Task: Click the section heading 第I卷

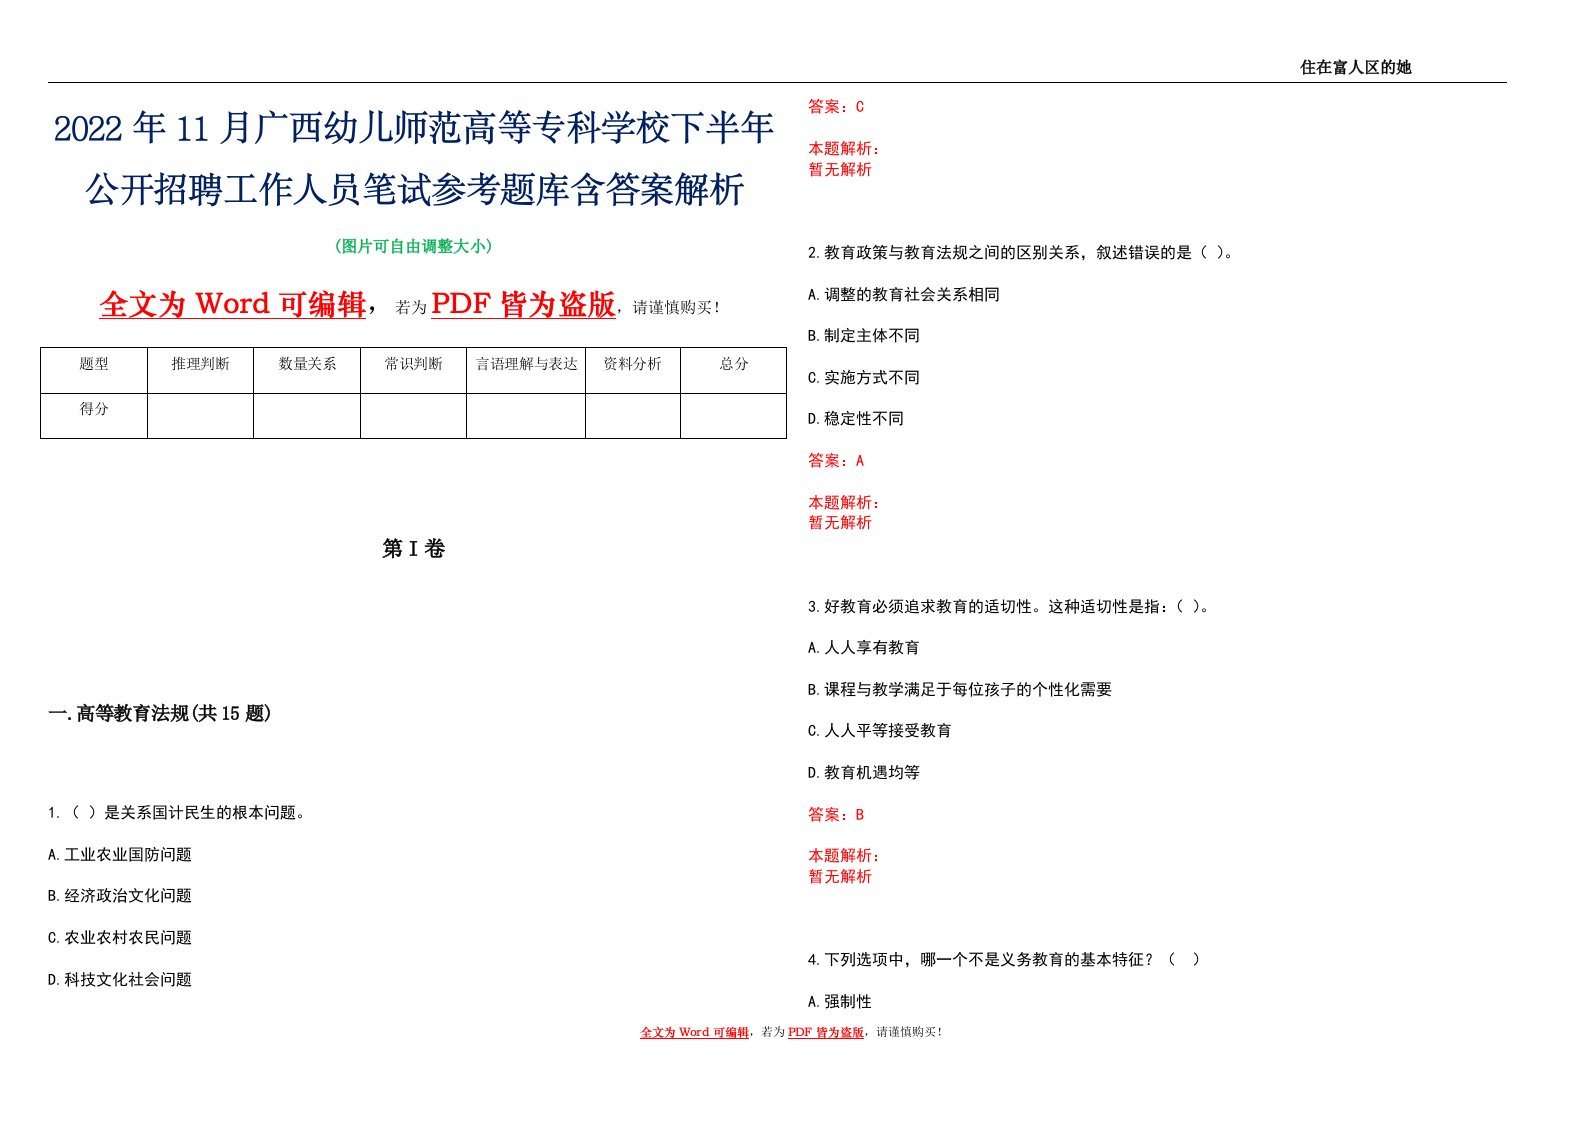Action: coord(413,549)
